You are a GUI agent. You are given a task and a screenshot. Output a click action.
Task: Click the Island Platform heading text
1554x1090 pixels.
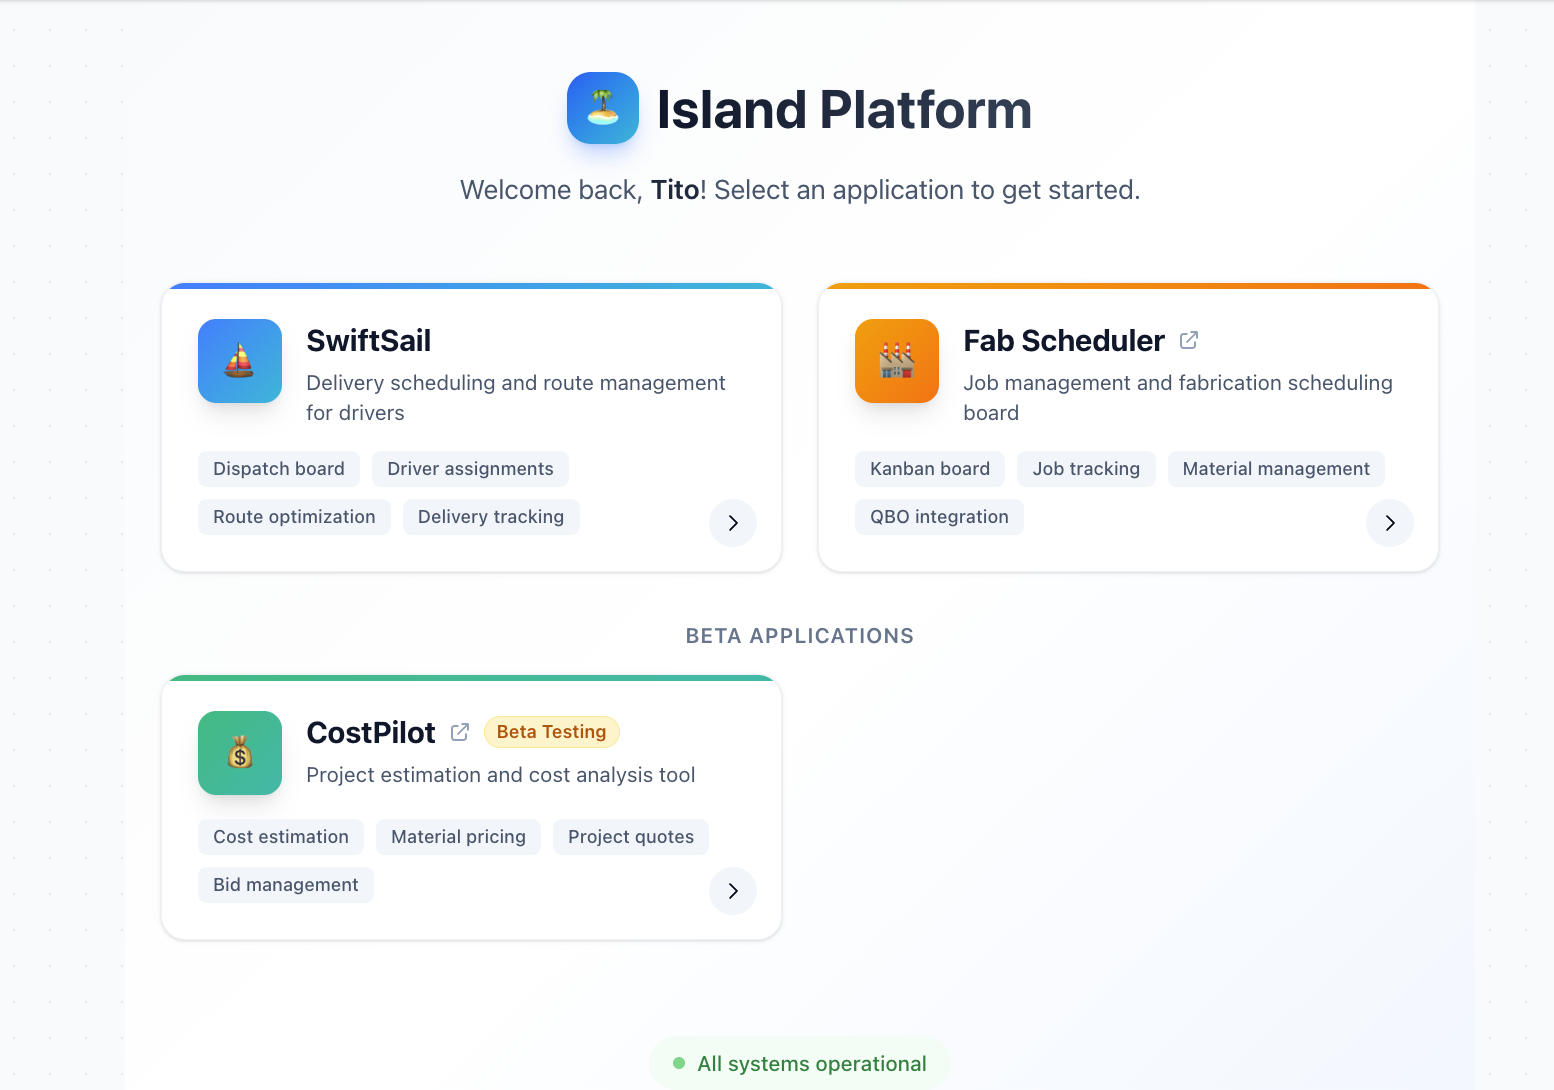pyautogui.click(x=844, y=109)
